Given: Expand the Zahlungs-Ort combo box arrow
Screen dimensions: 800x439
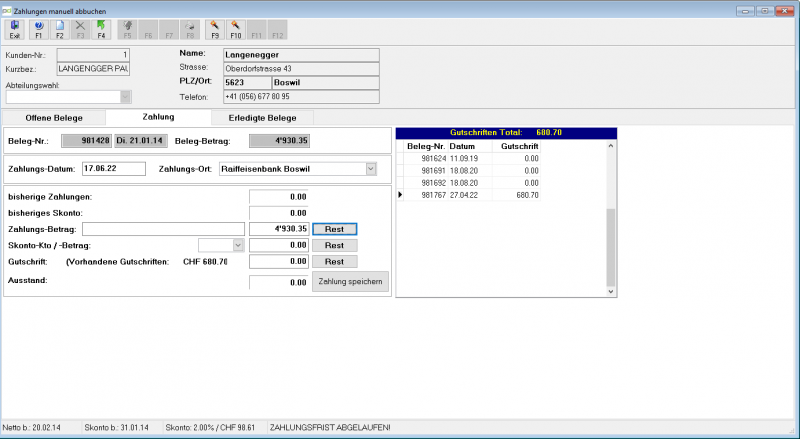Looking at the screenshot, I should click(371, 169).
